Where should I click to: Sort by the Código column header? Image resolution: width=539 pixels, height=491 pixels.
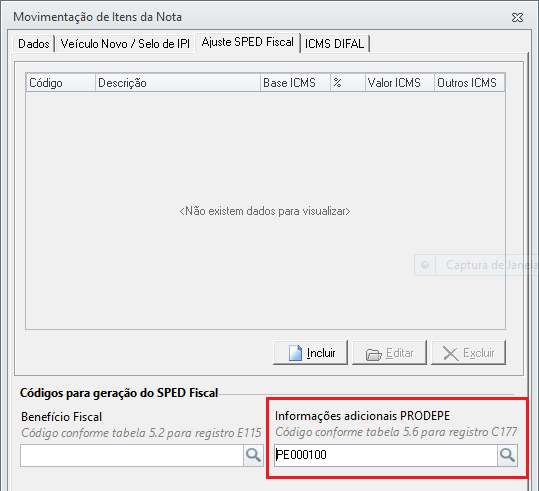click(60, 83)
